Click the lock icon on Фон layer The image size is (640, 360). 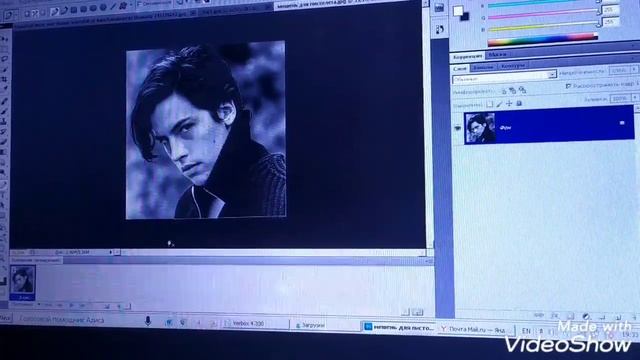[x=622, y=122]
